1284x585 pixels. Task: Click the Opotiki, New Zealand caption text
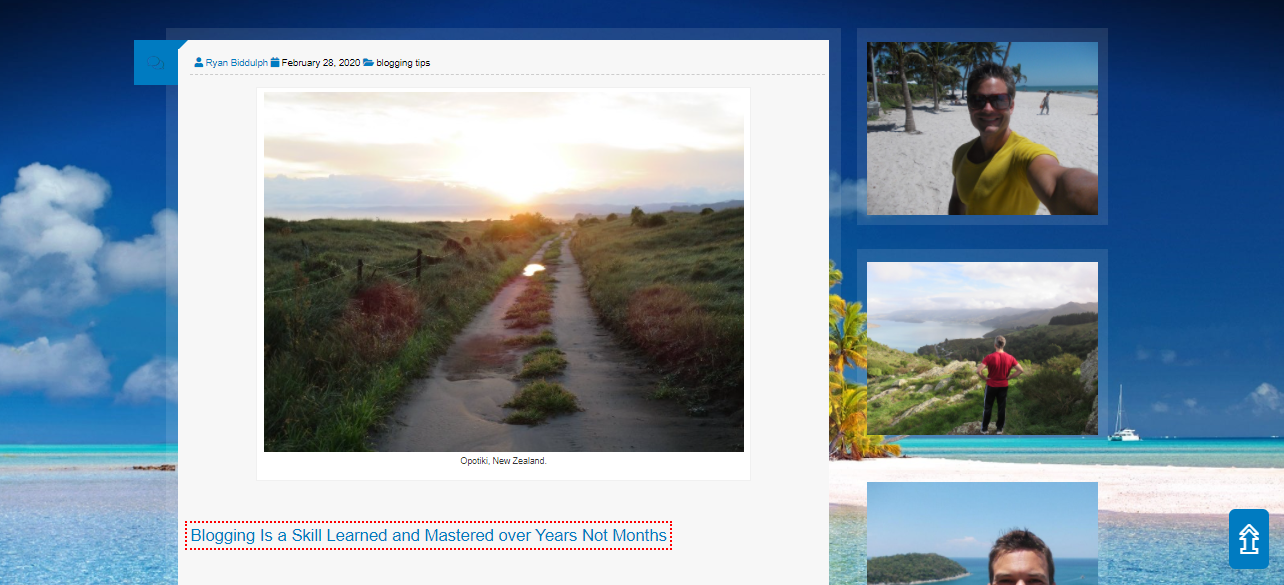tap(503, 461)
